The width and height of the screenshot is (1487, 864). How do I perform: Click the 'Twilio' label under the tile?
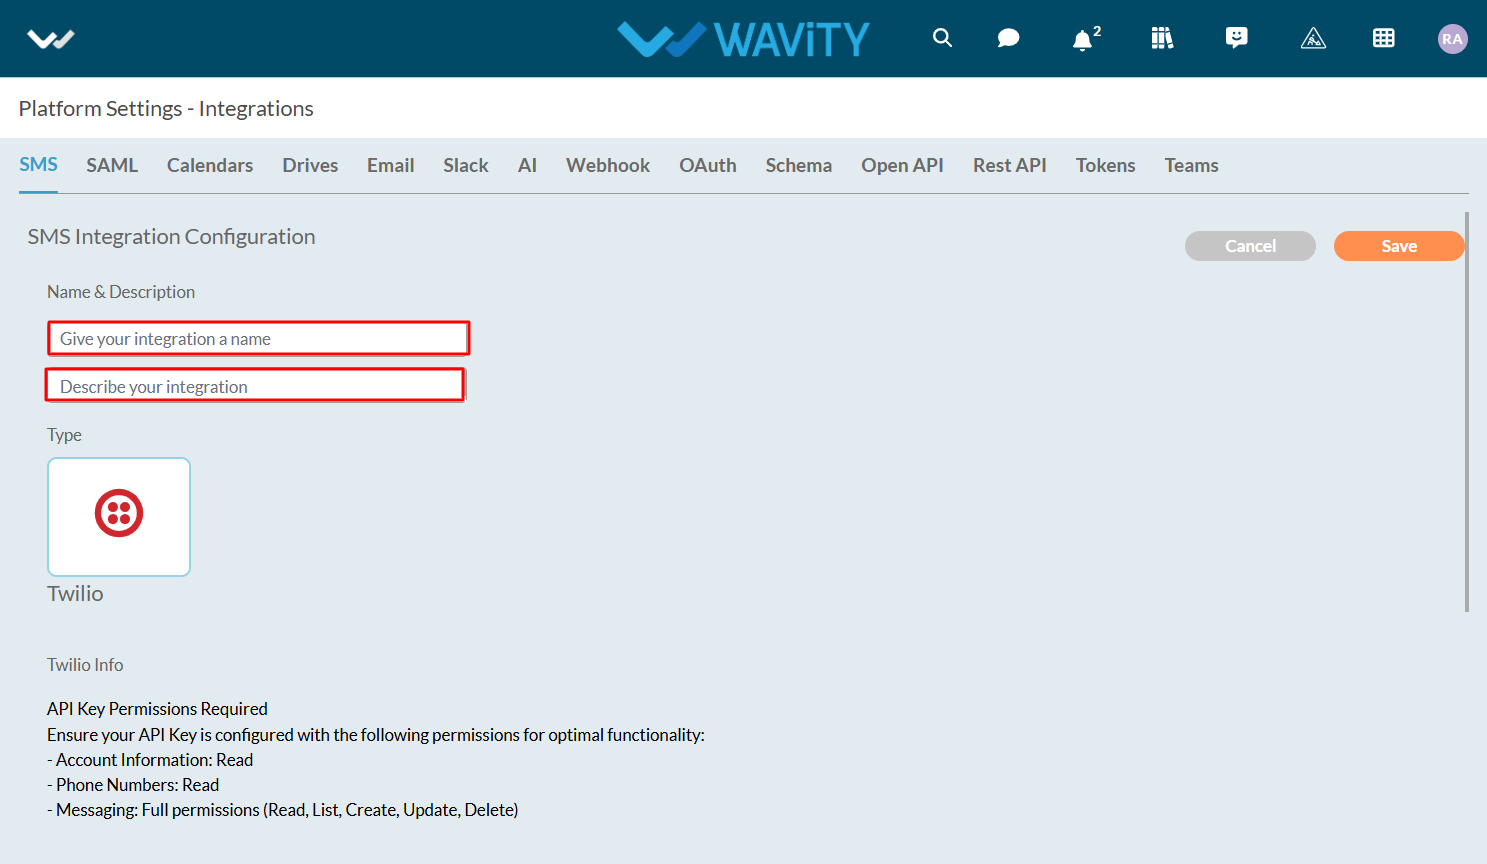75,594
